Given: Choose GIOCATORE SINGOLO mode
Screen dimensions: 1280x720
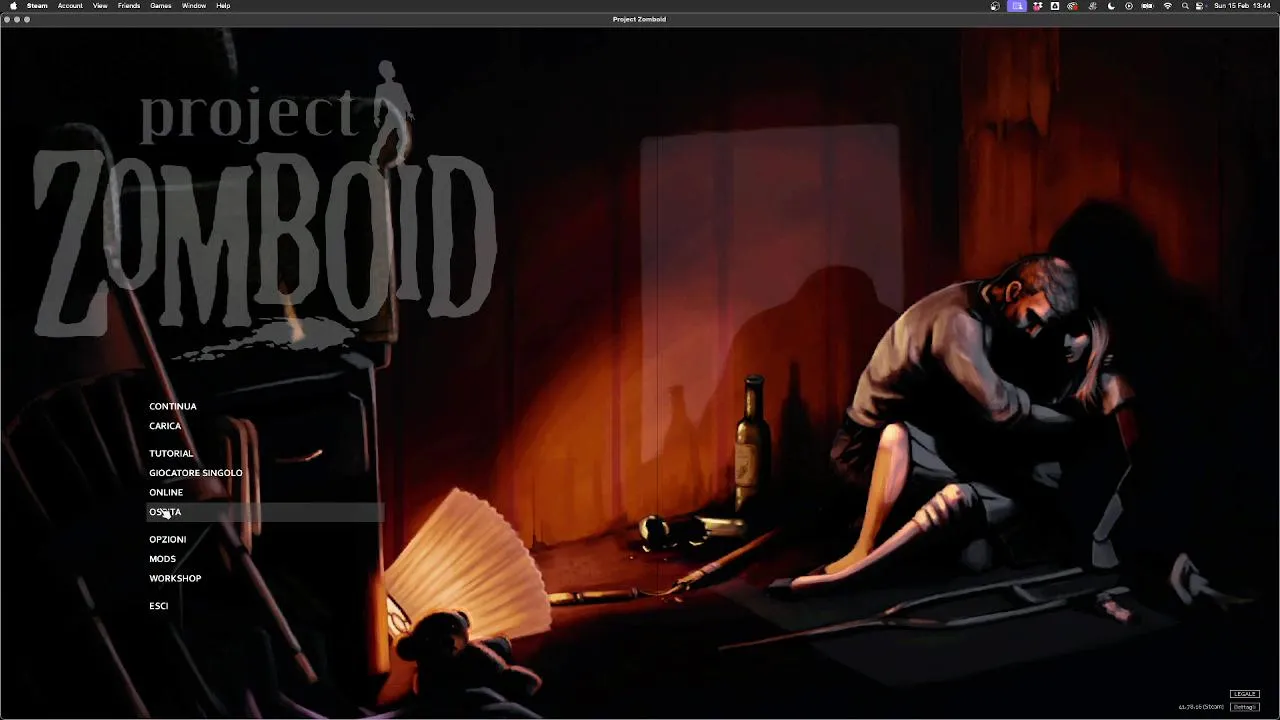Looking at the screenshot, I should coord(196,473).
